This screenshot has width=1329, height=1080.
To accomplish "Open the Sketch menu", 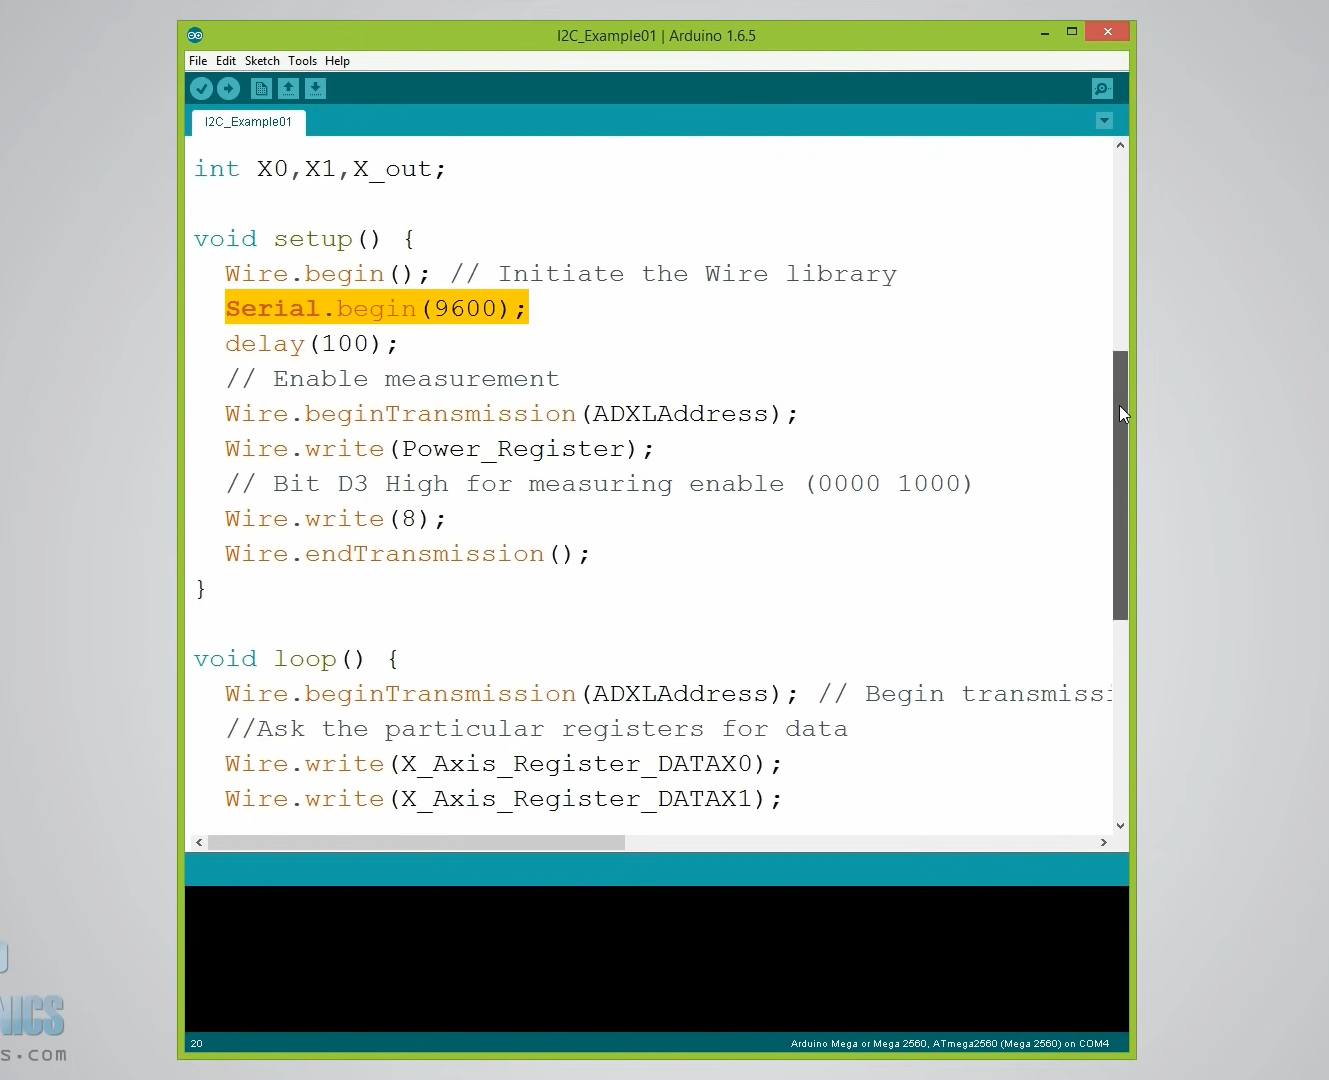I will point(262,61).
